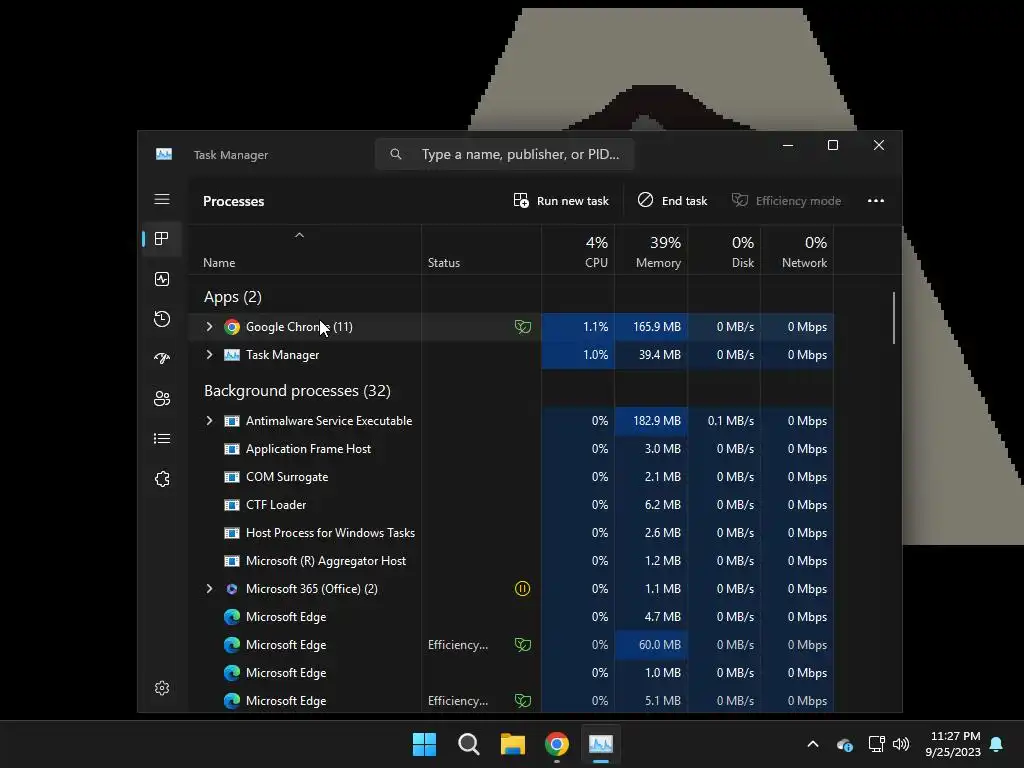
Task: Open the notification bell in system tray
Action: tap(997, 744)
